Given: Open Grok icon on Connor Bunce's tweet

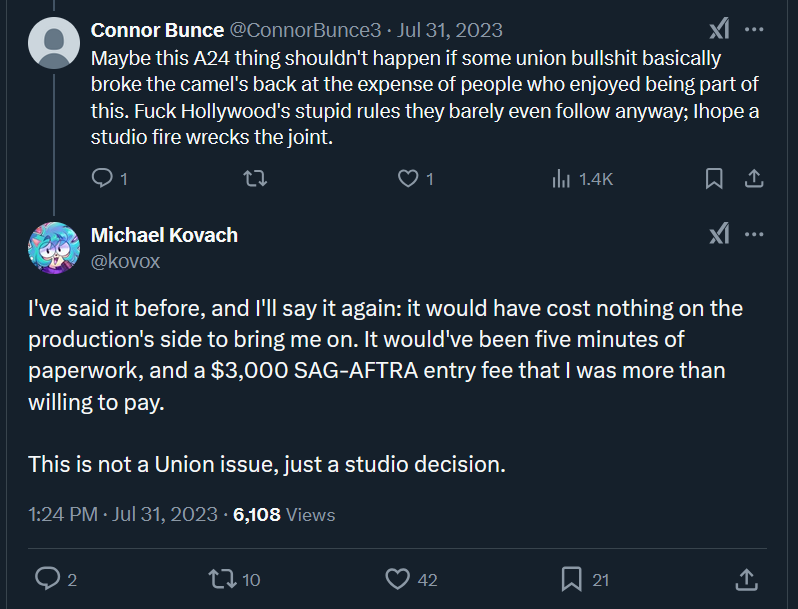Looking at the screenshot, I should point(719,29).
